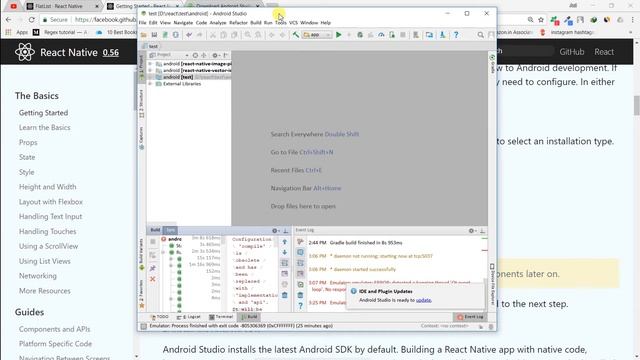Screen dimensions: 640x360
Task: Open the Refactor menu
Action: tap(238, 23)
